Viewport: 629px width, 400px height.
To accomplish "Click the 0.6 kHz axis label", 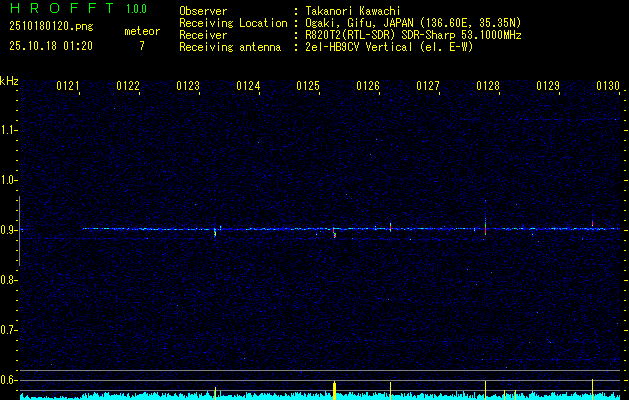I will 7,380.
